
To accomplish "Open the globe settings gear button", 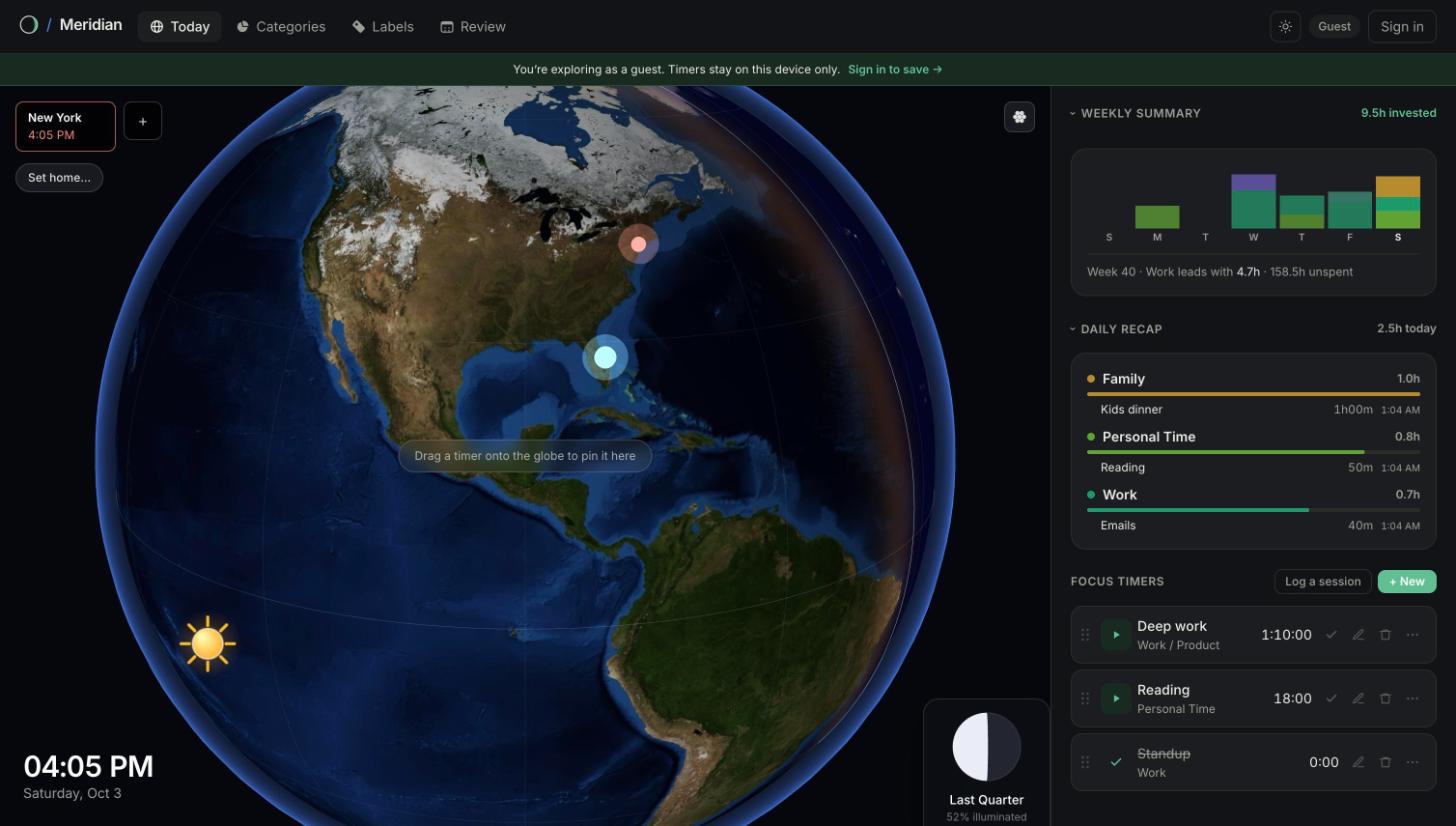I will [x=1019, y=117].
